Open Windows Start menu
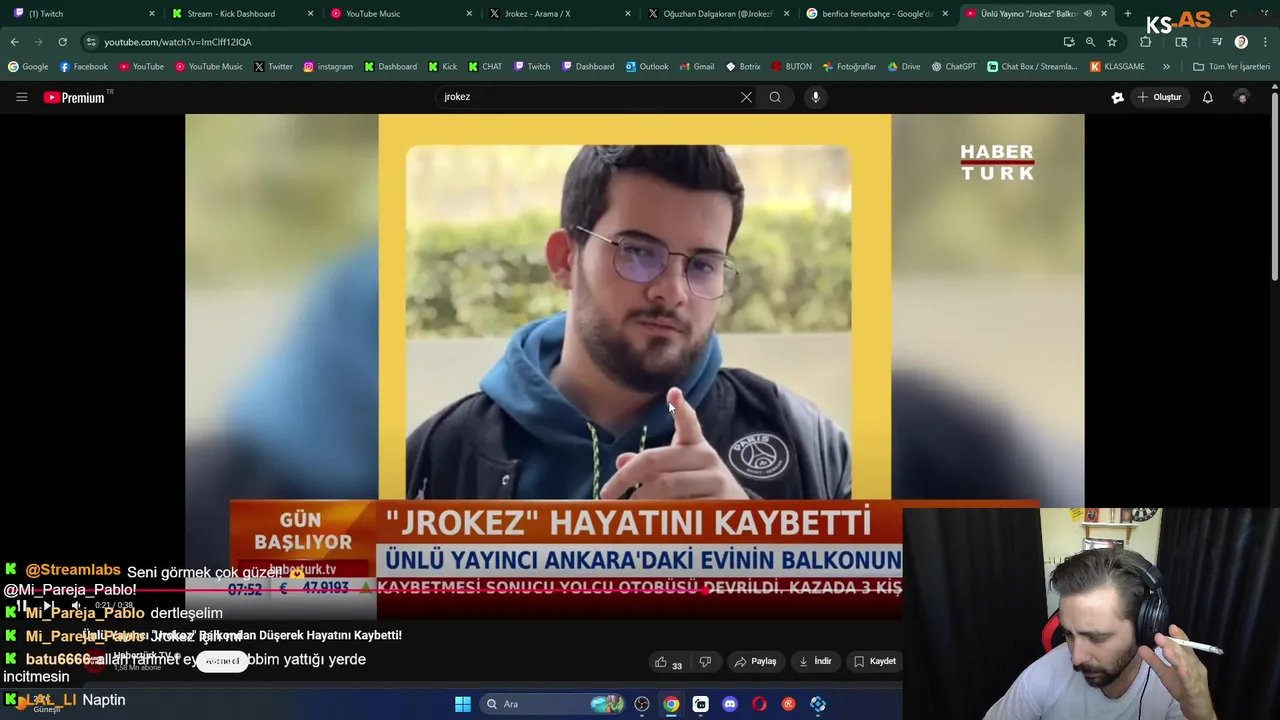Screen dimensions: 1280x720 (463, 704)
